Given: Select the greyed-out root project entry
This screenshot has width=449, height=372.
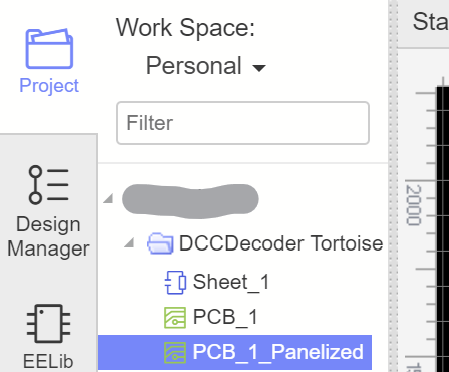Looking at the screenshot, I should [190, 199].
